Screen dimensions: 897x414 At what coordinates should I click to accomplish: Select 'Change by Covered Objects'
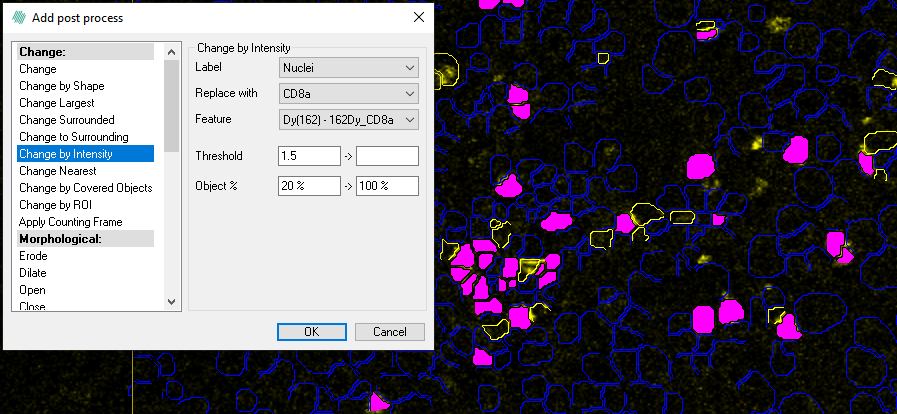85,188
